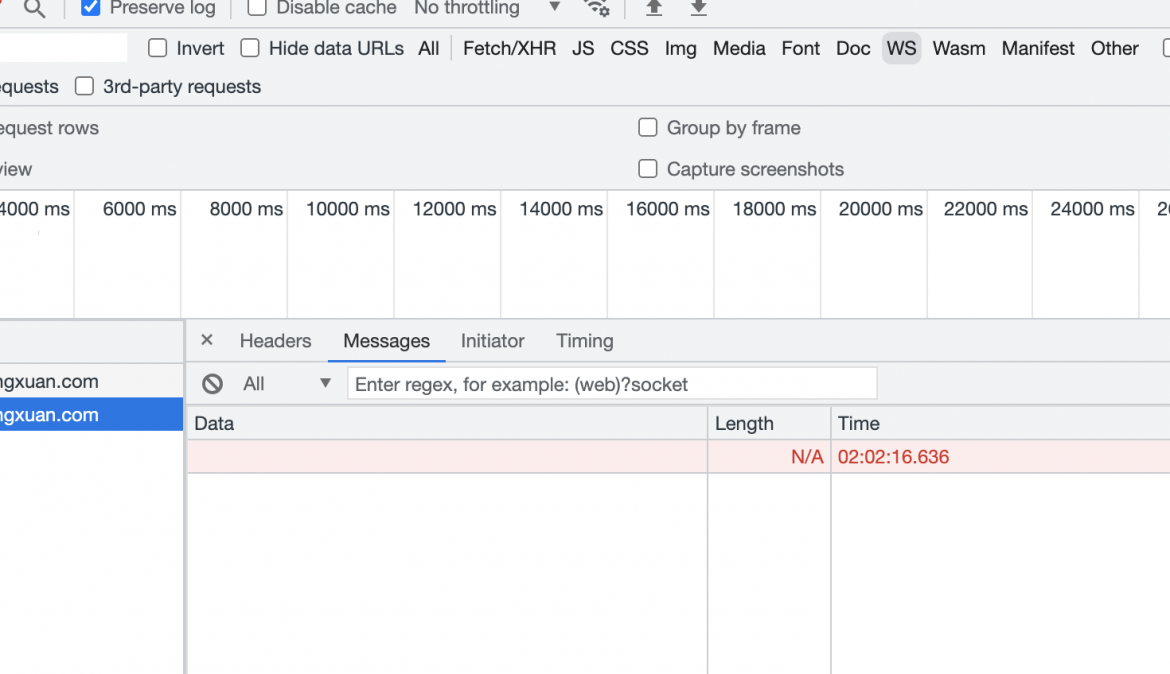Enable Hide data URLs checkbox
The image size is (1170, 674).
(x=250, y=48)
